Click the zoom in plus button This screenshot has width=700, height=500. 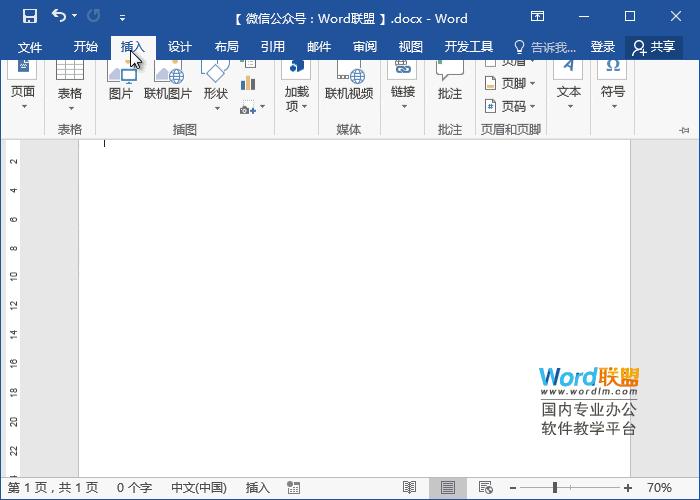[x=628, y=488]
